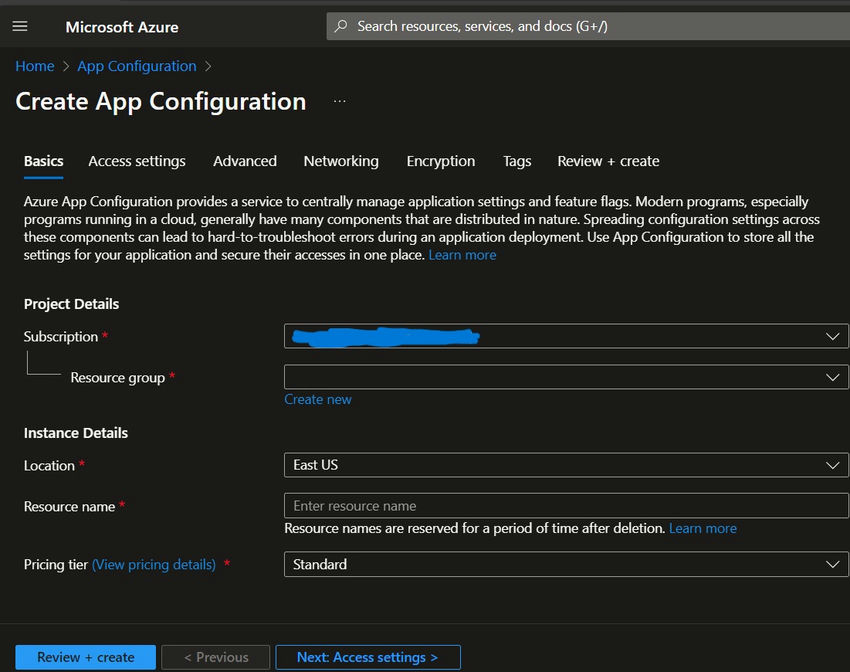Viewport: 850px width, 672px height.
Task: Switch to the Access settings tab
Action: tap(137, 161)
